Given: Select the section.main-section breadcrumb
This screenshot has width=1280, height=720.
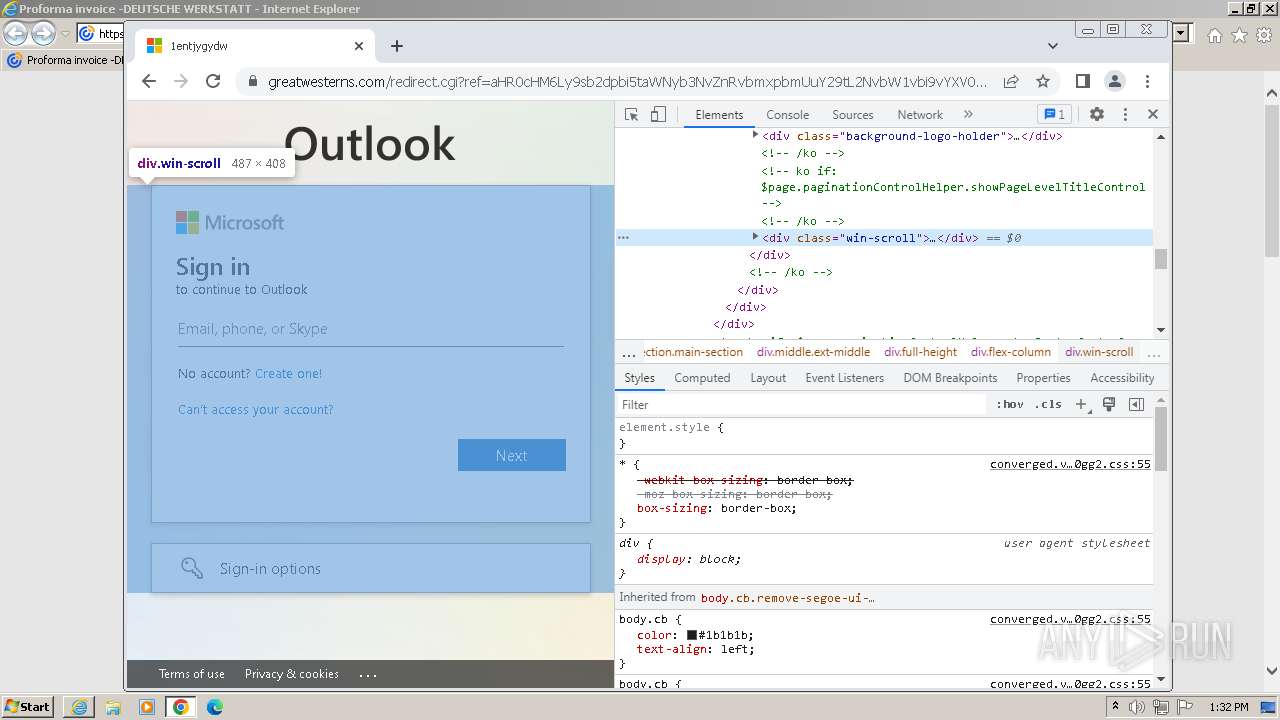Looking at the screenshot, I should [693, 352].
